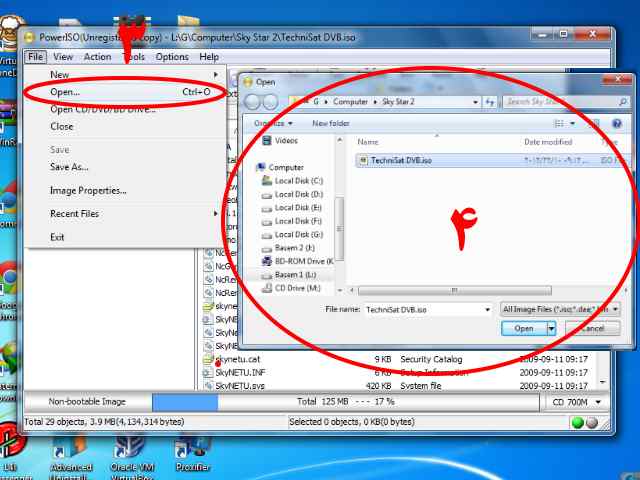Click the back arrow in the Open dialog
Viewport: 640px width, 480px height.
click(253, 102)
